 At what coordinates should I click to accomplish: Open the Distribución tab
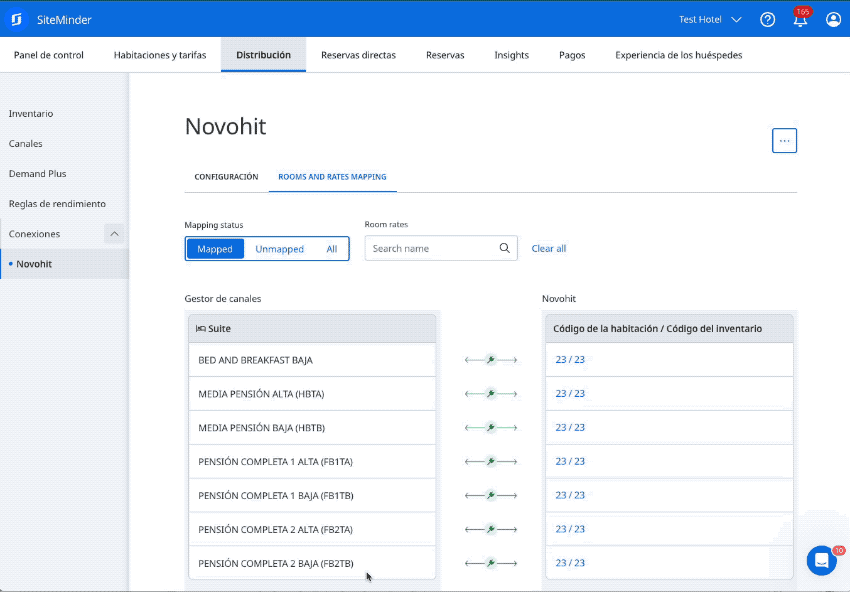pyautogui.click(x=263, y=55)
